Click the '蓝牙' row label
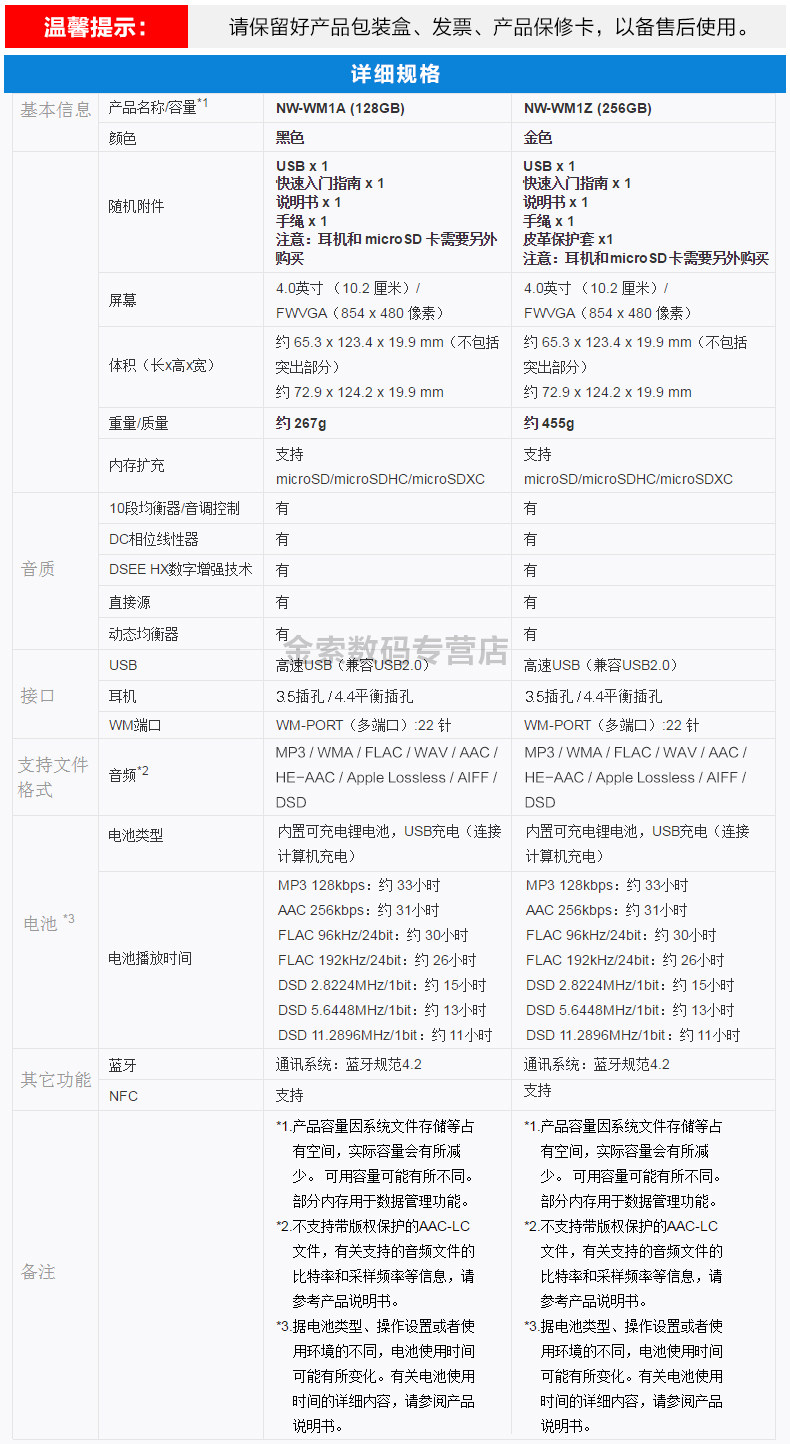This screenshot has height=1444, width=790. 122,1065
